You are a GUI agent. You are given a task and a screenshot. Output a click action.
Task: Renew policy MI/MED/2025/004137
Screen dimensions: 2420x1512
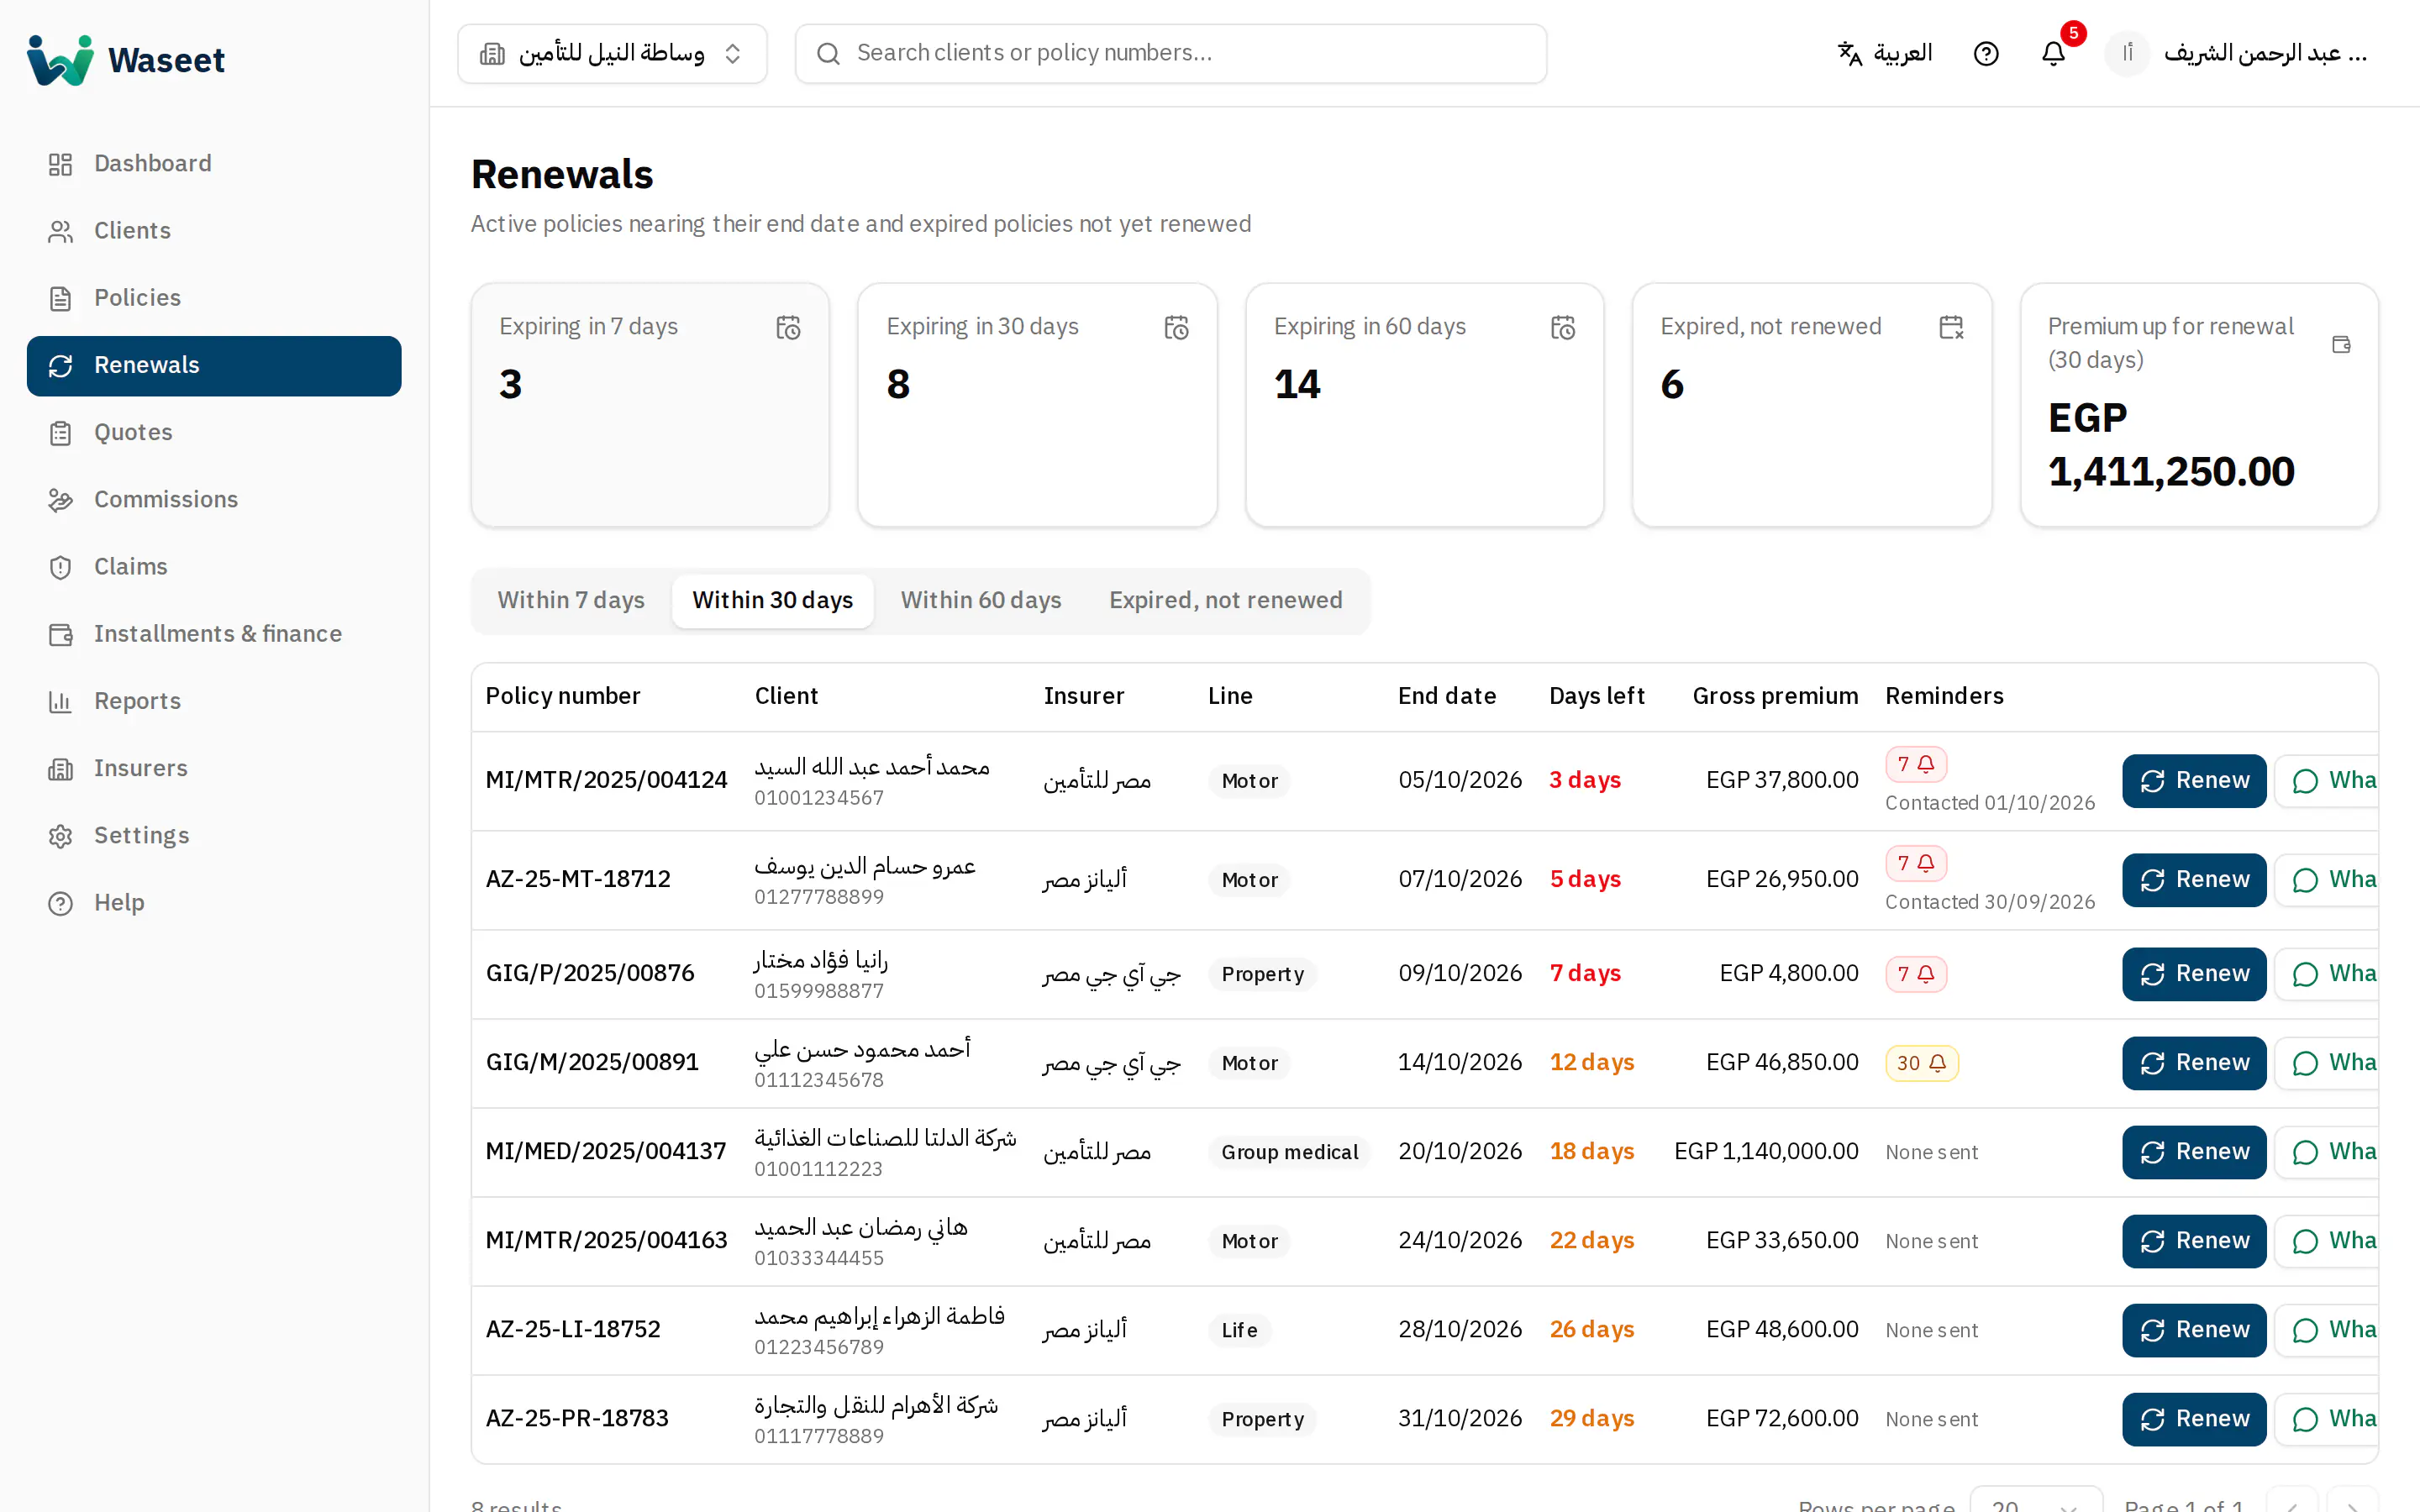coord(2194,1152)
